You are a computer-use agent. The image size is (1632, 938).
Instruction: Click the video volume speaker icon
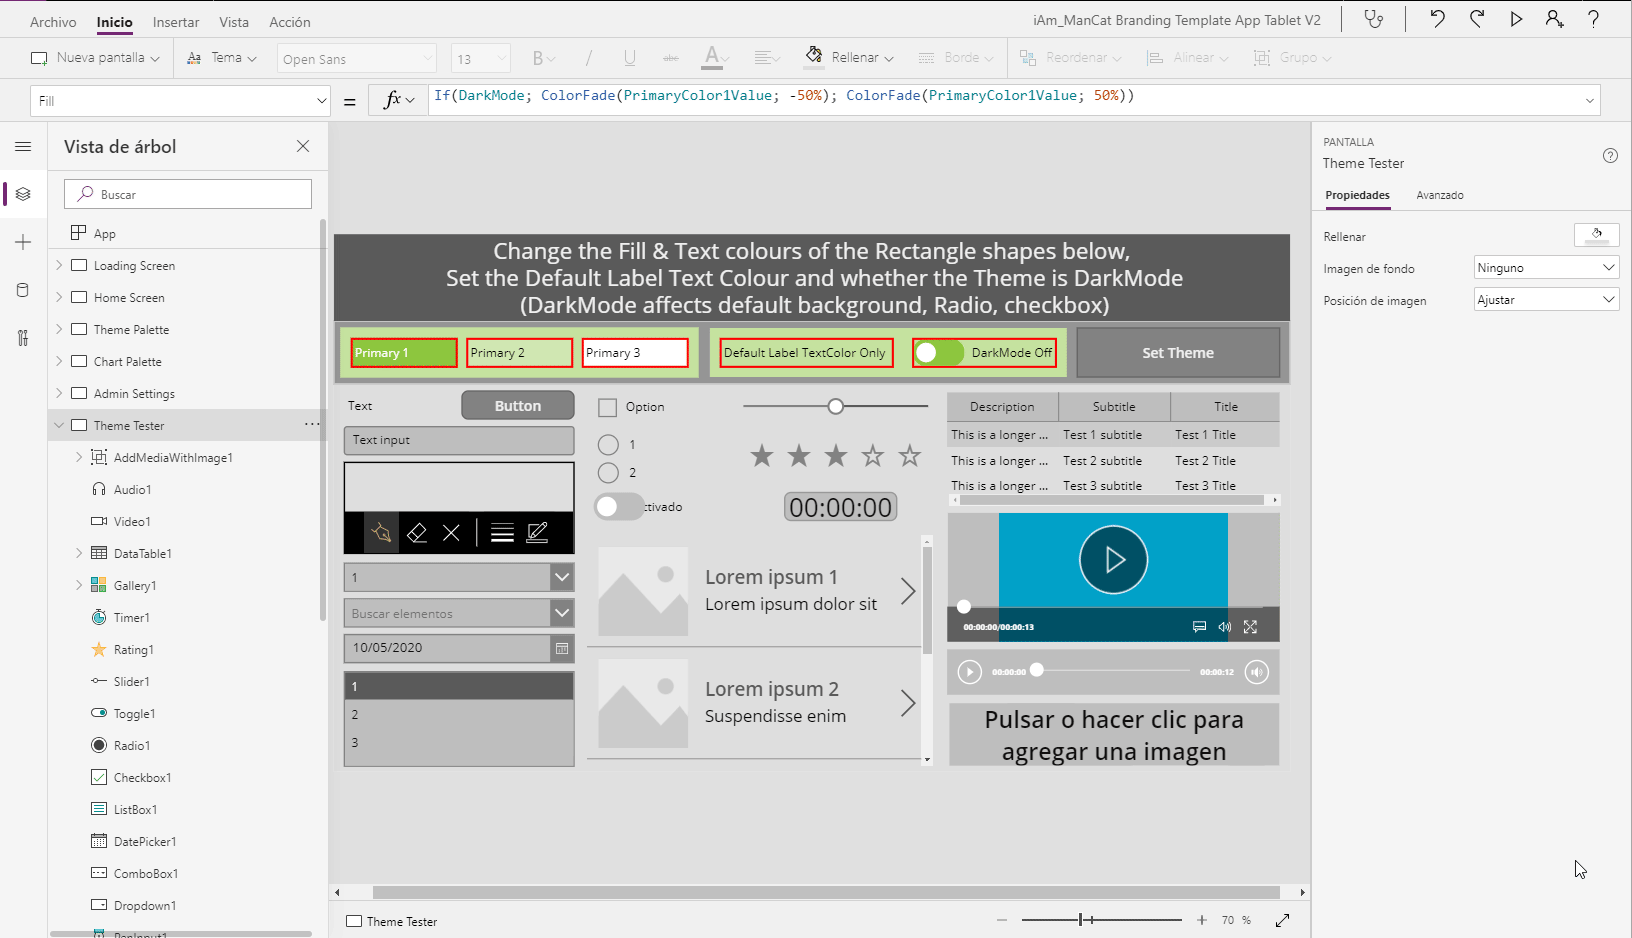coord(1224,627)
